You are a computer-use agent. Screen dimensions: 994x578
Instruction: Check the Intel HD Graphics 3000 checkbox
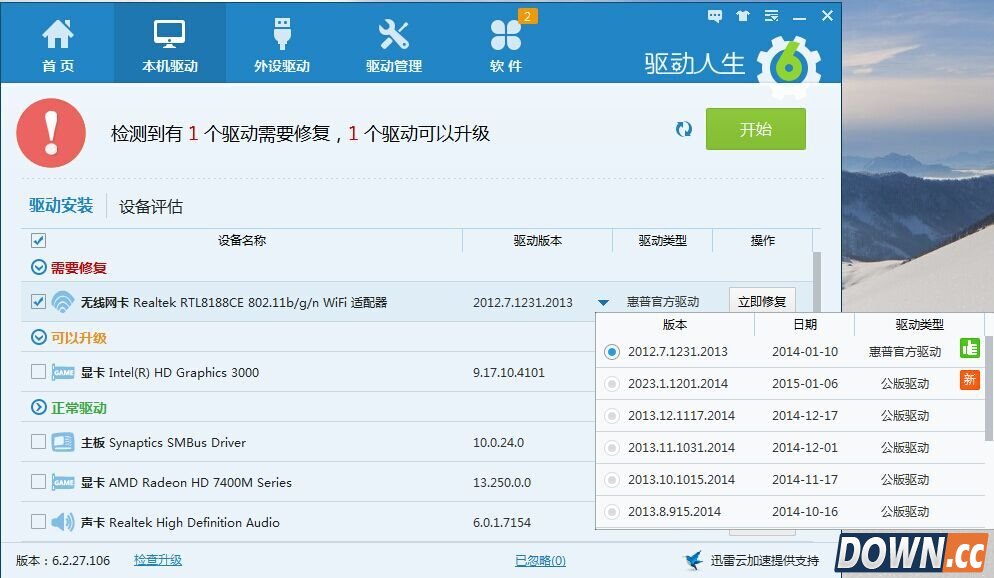tap(38, 372)
